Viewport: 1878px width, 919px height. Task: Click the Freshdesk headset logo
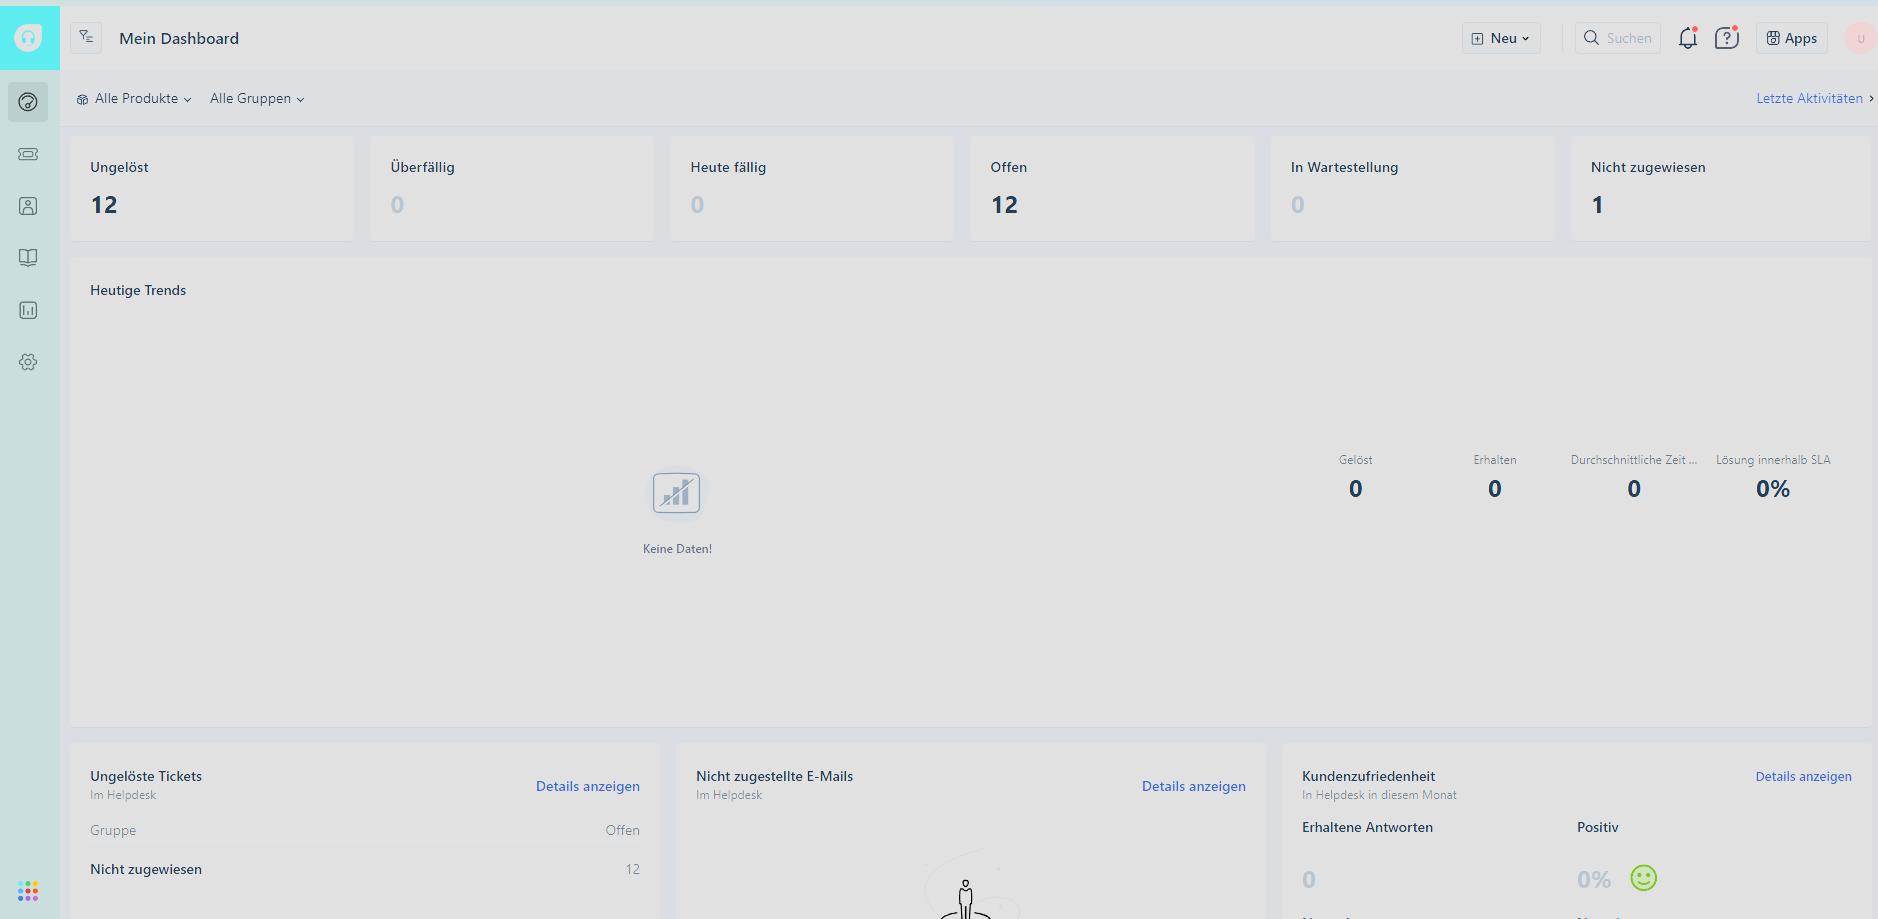(29, 38)
